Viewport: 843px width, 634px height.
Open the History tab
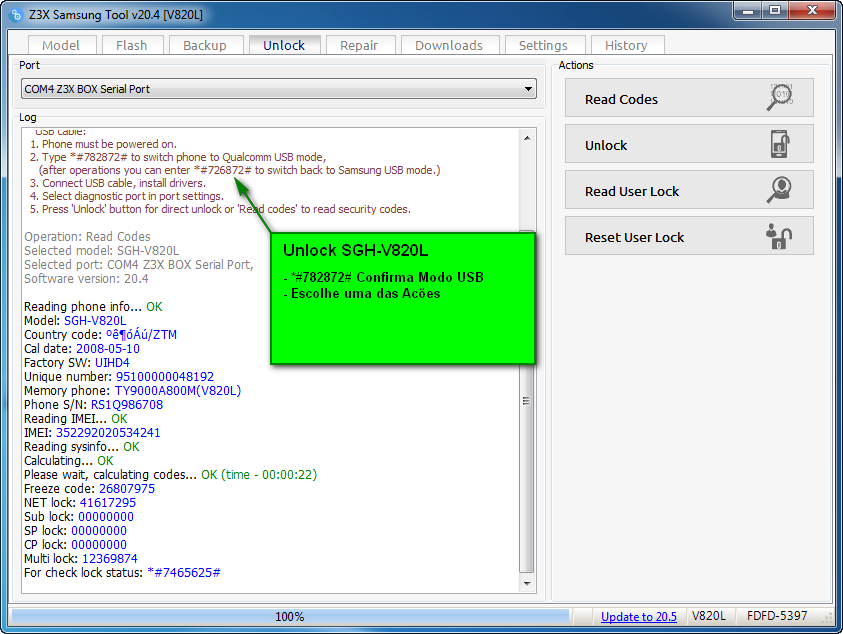tap(626, 45)
